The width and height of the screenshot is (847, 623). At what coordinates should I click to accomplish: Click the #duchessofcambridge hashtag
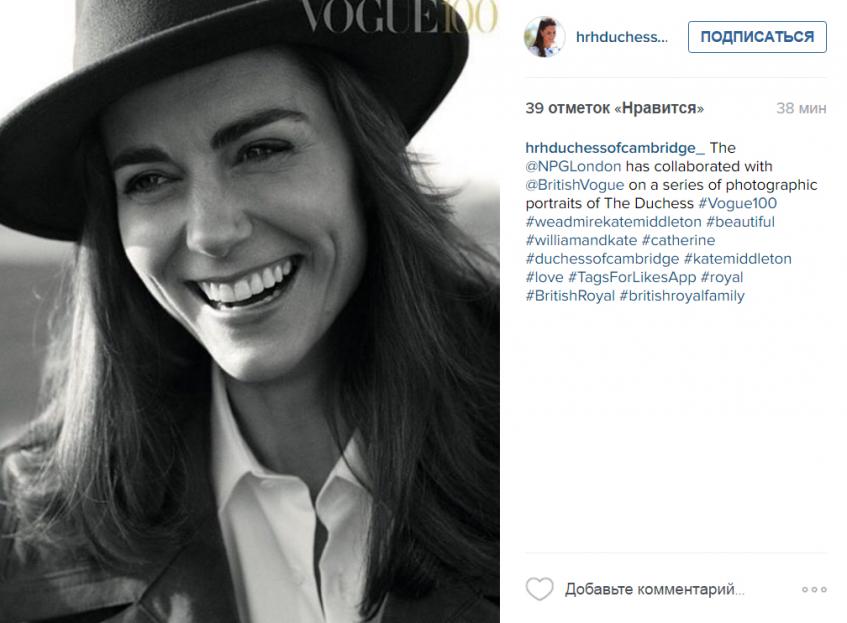pos(602,259)
